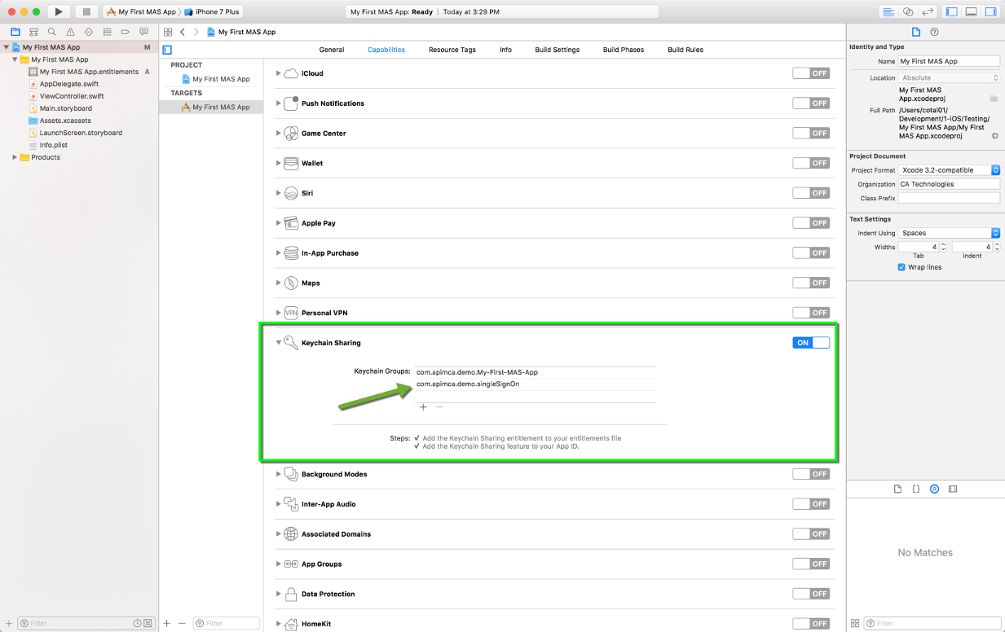Open Main.storyboard in navigator
This screenshot has width=1005, height=632.
[x=65, y=108]
